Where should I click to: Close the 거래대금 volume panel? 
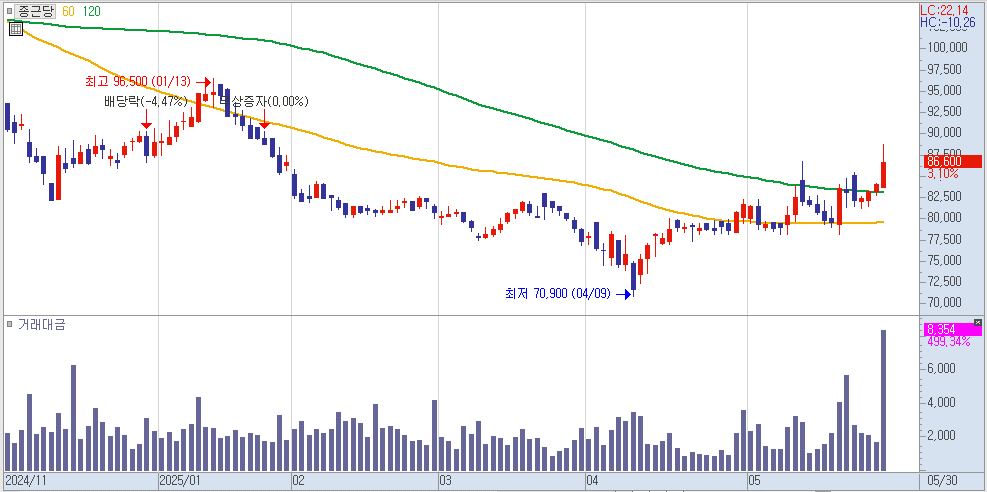(x=978, y=322)
